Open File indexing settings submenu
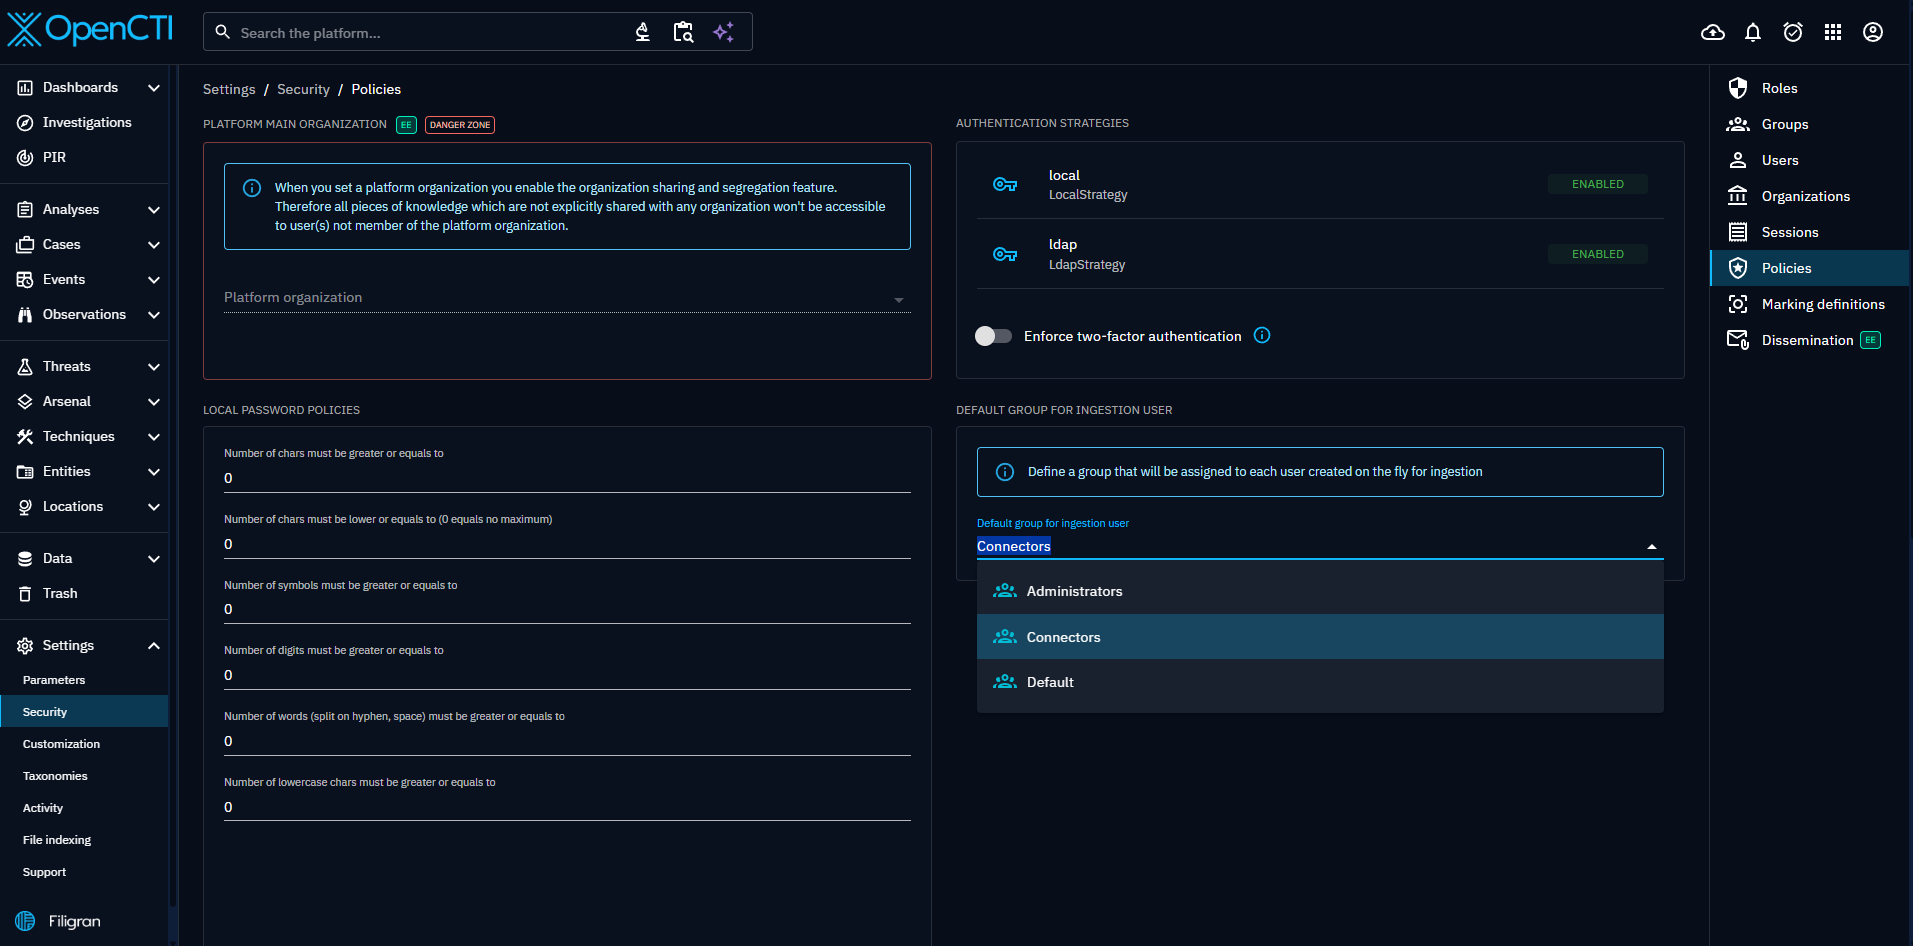 84,840
